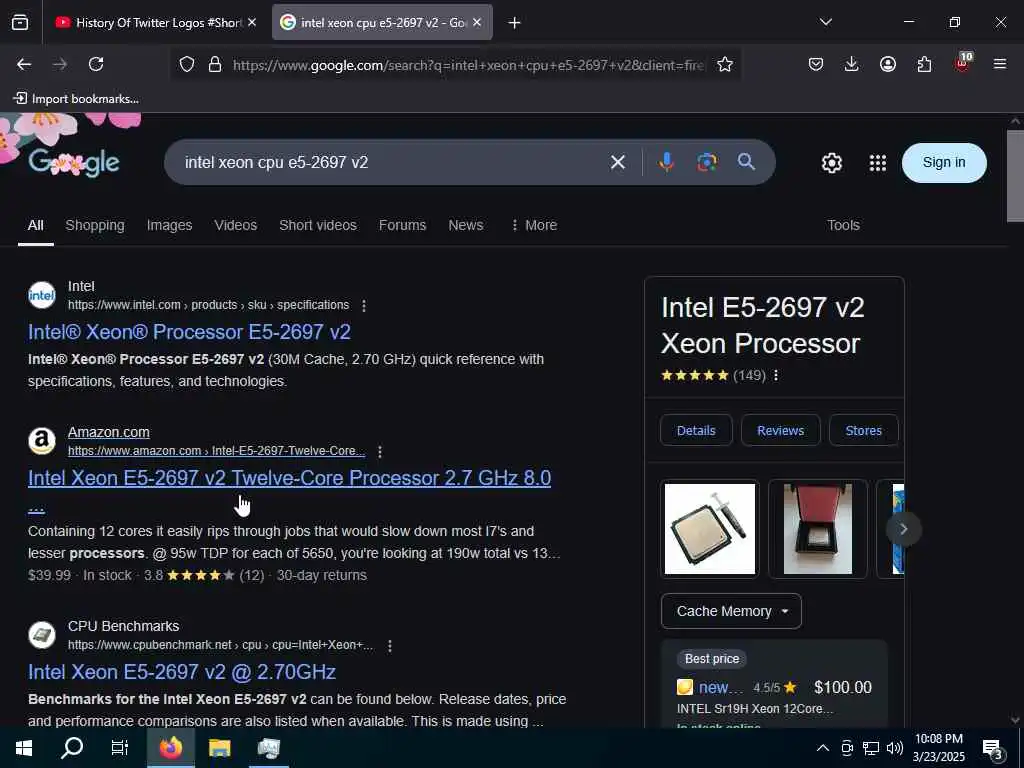Screen dimensions: 1024x768
Task: Open the volume control in tray
Action: (895, 748)
